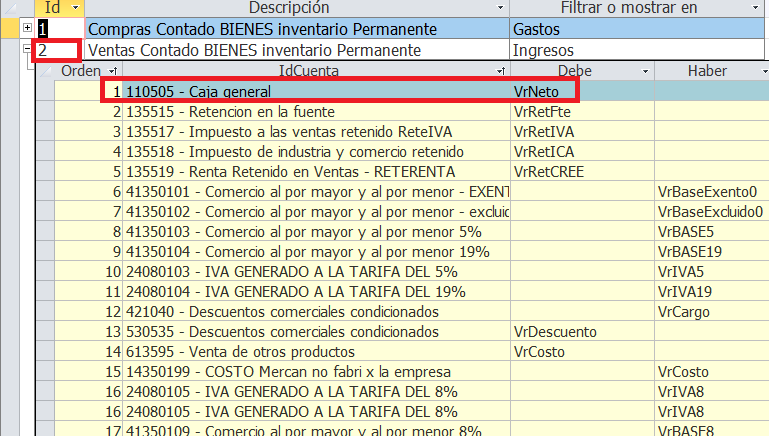Select 41350104 Comercio al por mayor 19%

316,252
